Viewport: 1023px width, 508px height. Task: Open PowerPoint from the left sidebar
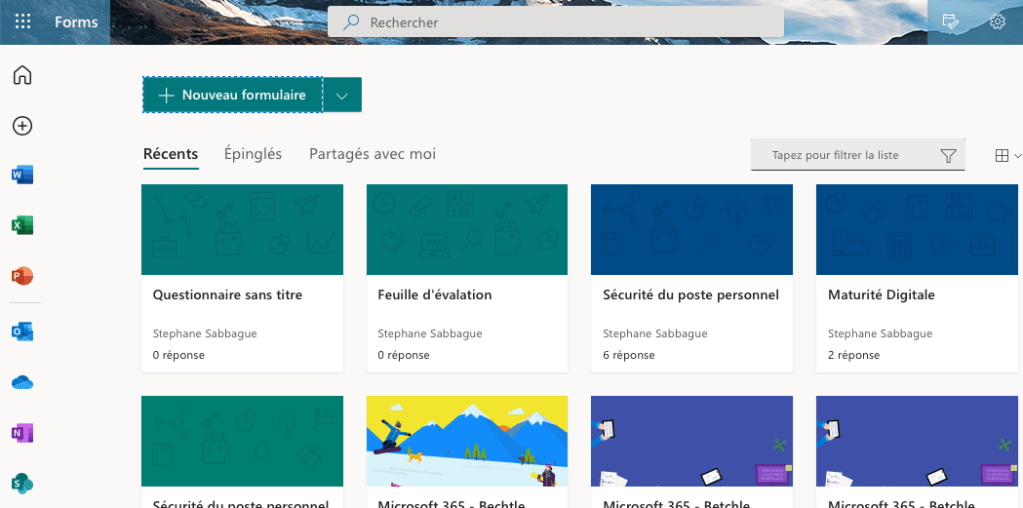(22, 276)
